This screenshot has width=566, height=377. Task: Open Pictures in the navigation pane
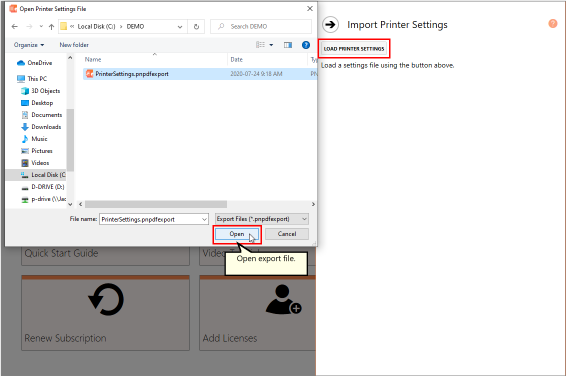[x=37, y=151]
